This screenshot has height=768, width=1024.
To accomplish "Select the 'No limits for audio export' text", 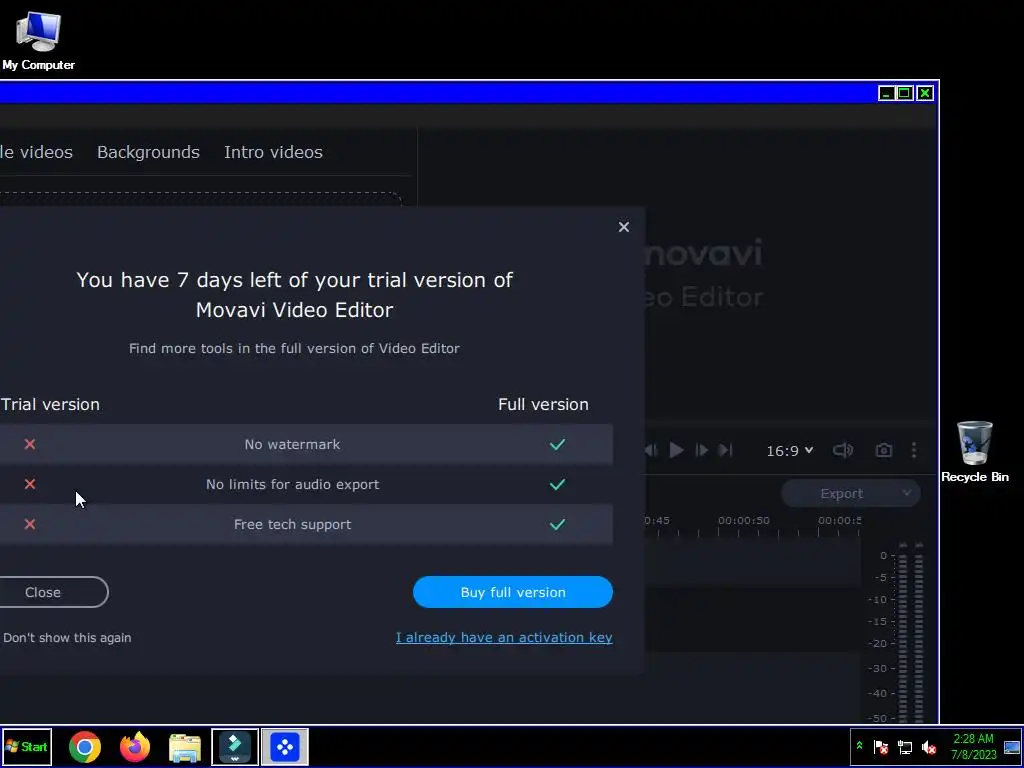I will [293, 485].
